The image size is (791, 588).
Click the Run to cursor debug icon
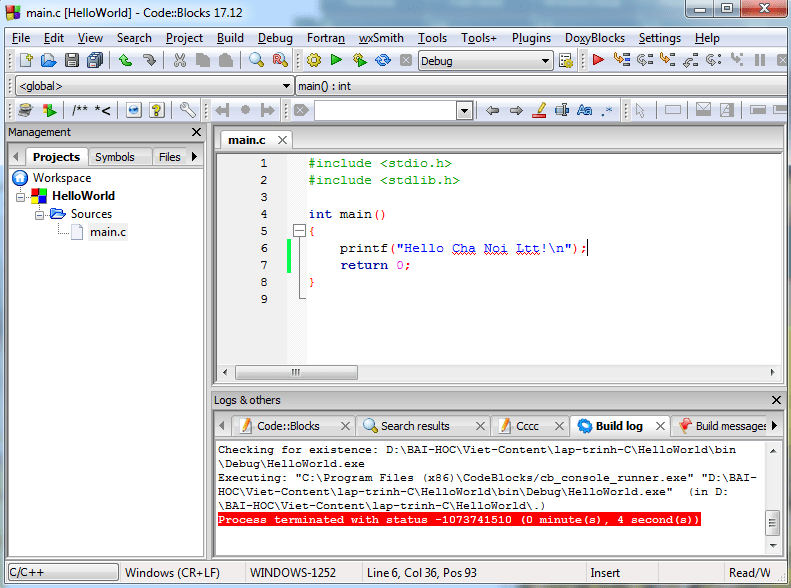(x=622, y=60)
